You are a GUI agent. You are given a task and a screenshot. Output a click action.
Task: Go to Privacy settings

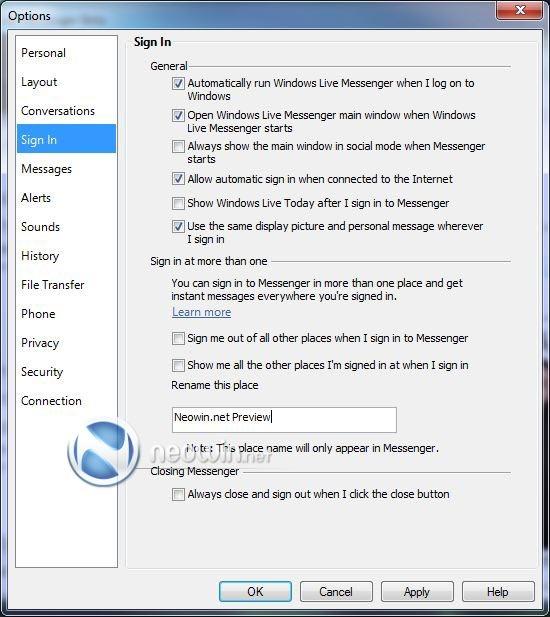66,343
